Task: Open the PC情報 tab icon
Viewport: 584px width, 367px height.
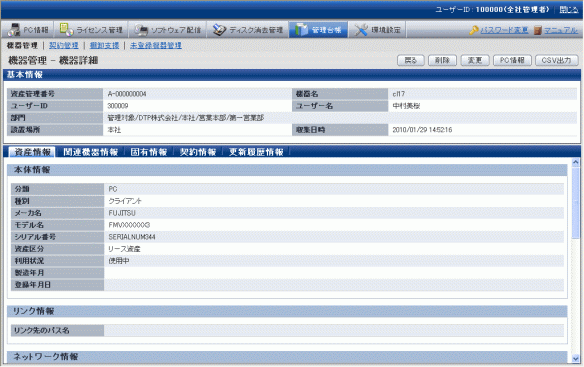Action: click(x=14, y=30)
